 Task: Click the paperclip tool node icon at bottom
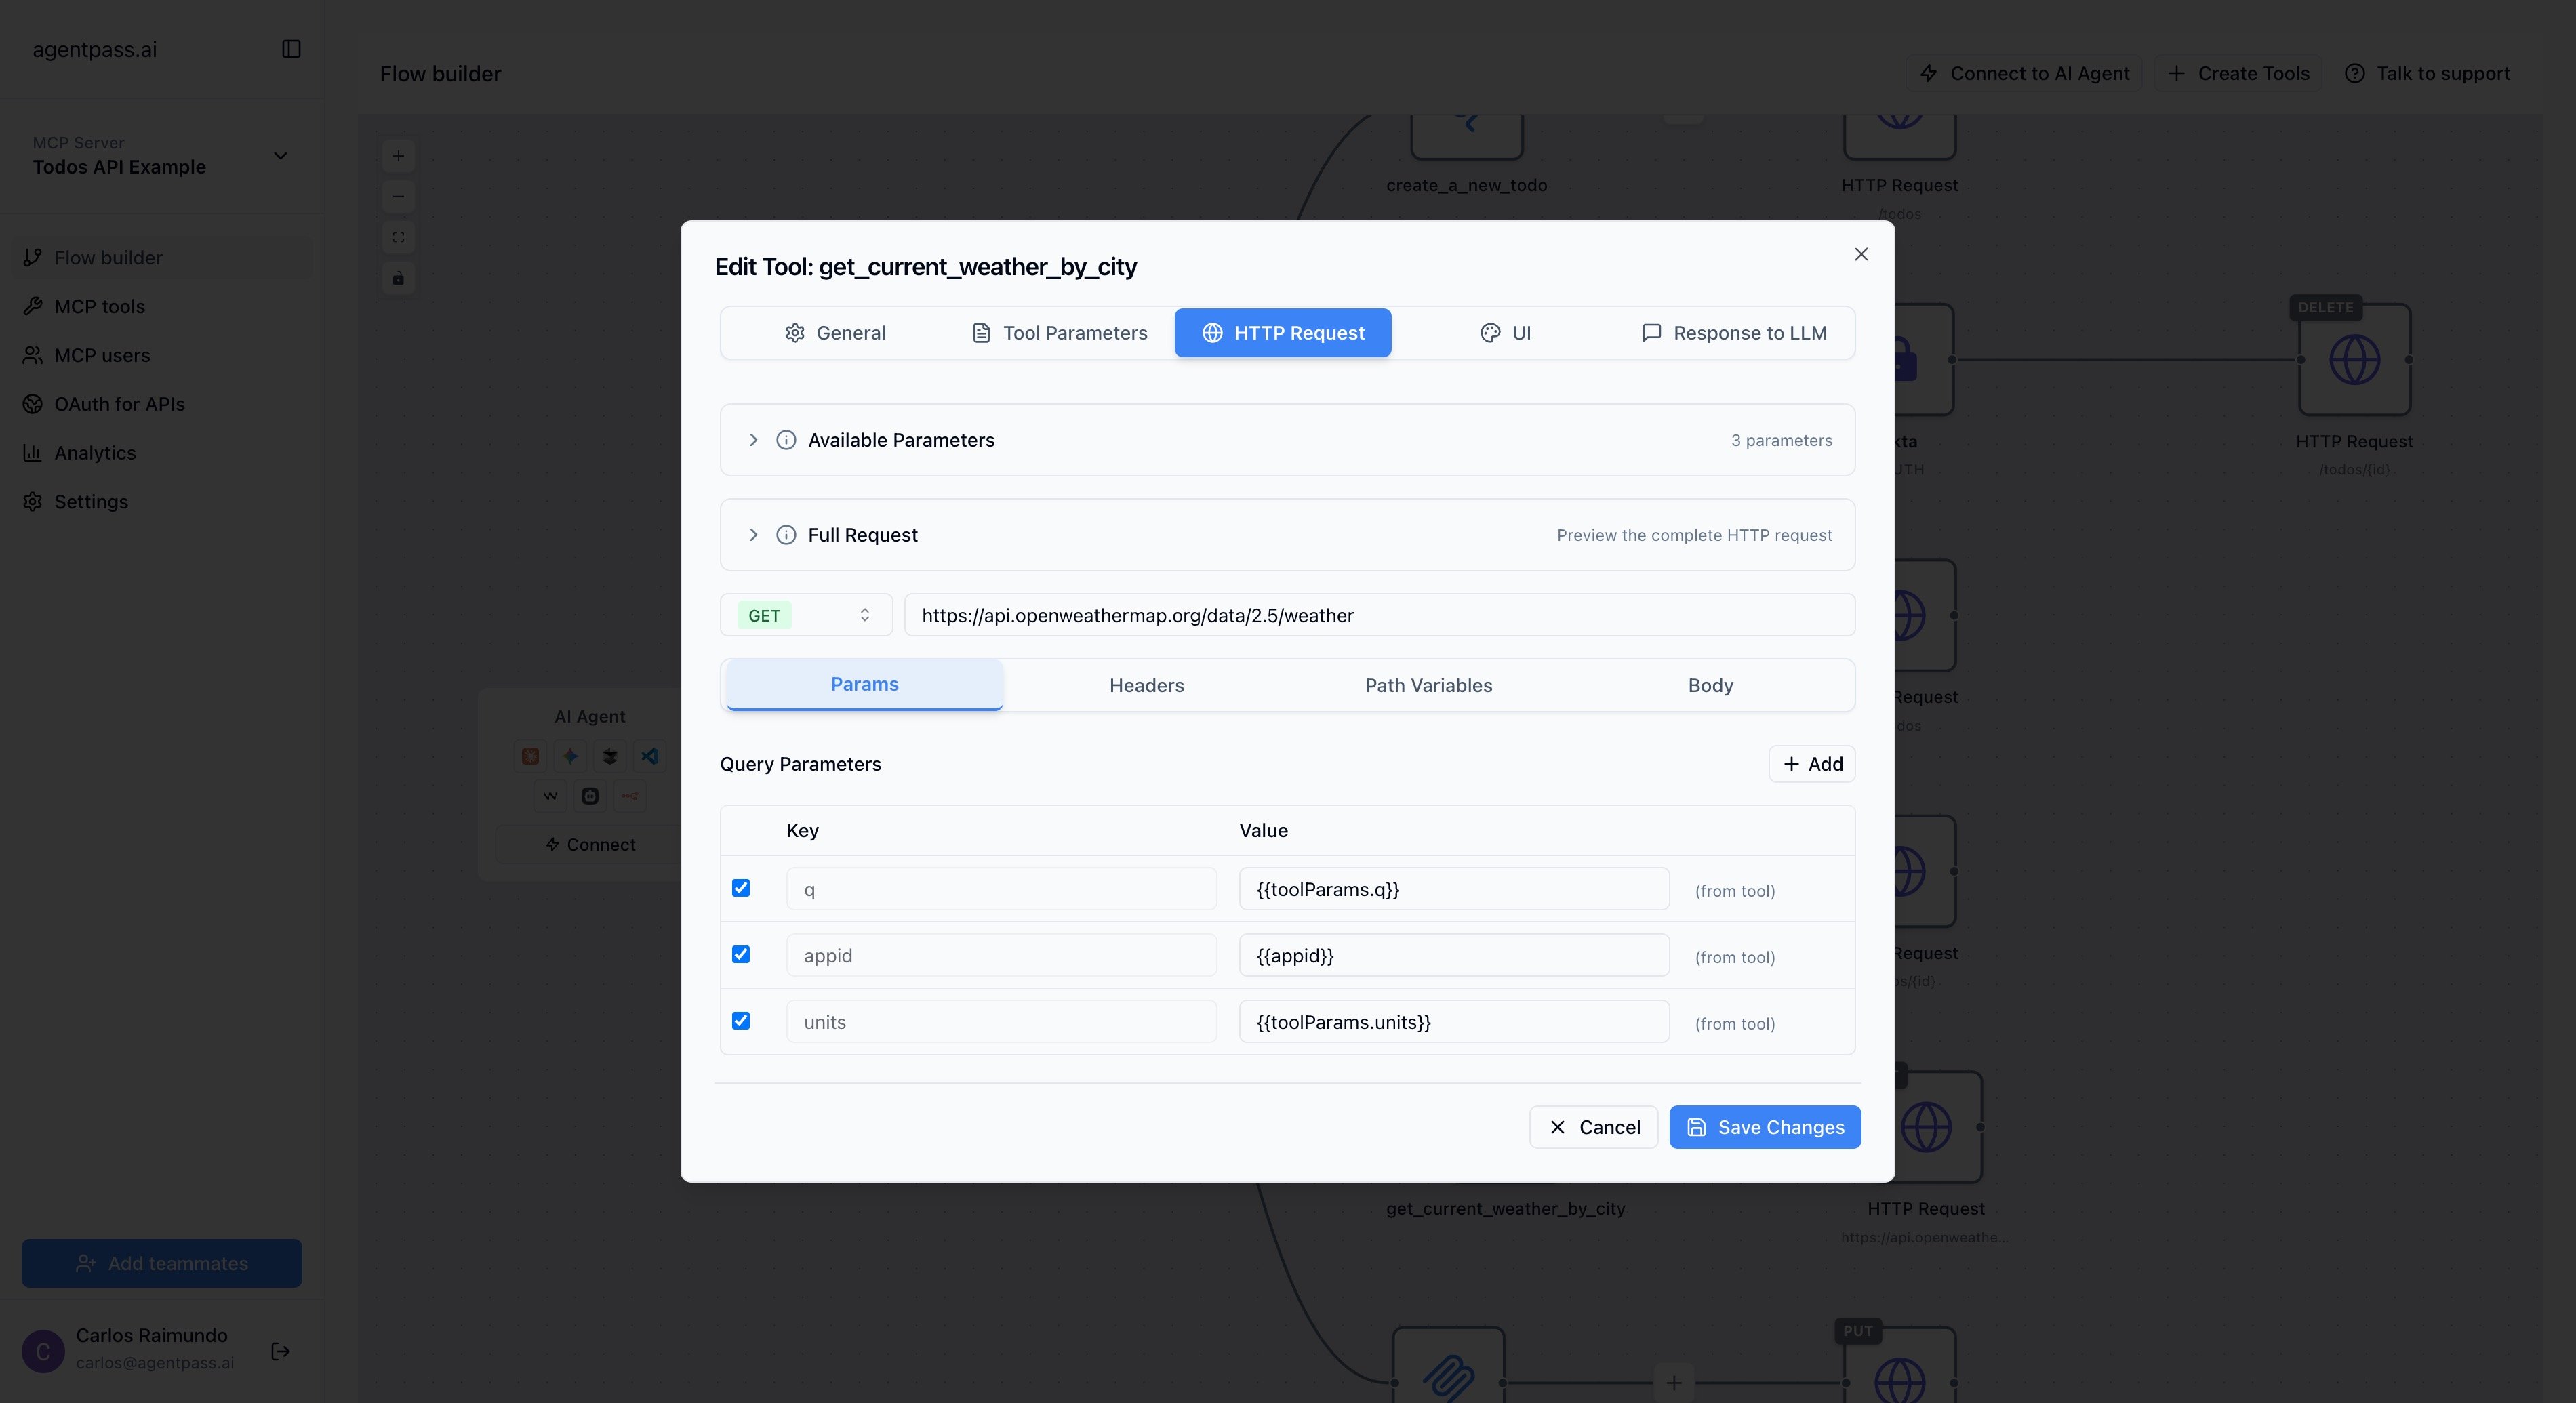[x=1449, y=1378]
